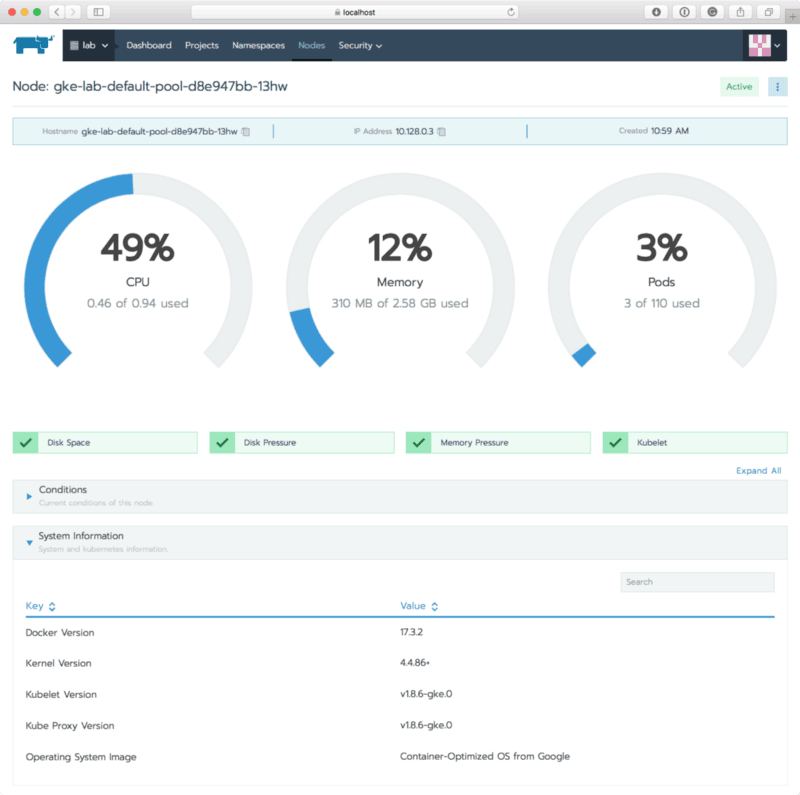Open the node actions kebab menu
Image resolution: width=800 pixels, height=795 pixels.
pos(777,87)
